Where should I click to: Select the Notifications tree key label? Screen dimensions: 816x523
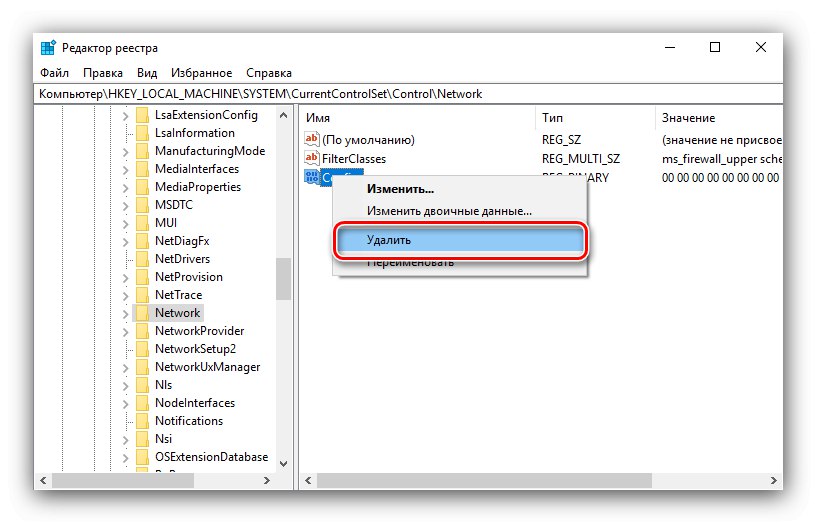189,420
